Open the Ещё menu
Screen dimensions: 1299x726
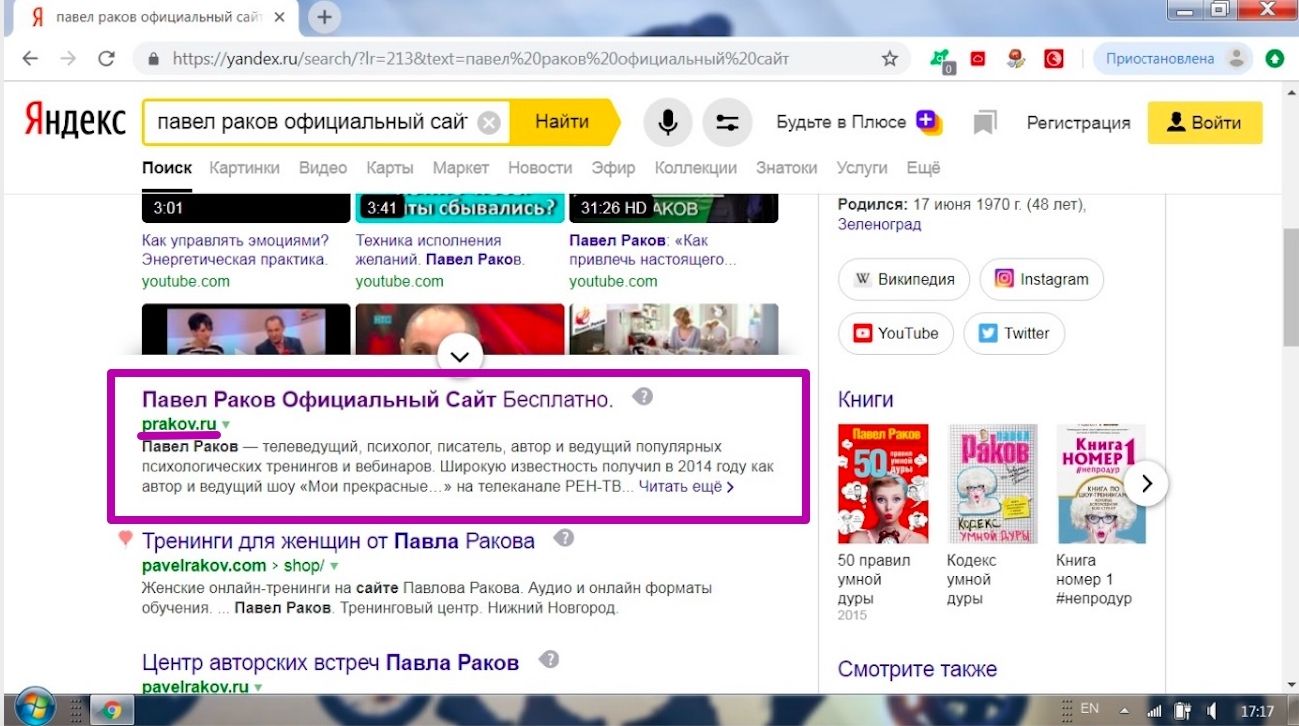point(923,168)
